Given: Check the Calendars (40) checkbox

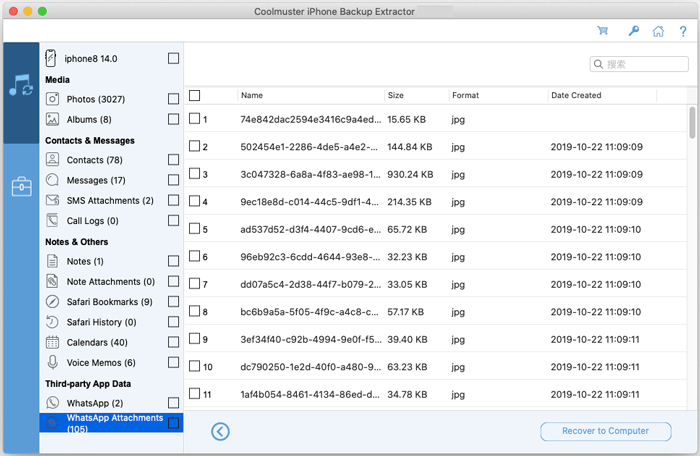Looking at the screenshot, I should coord(174,342).
